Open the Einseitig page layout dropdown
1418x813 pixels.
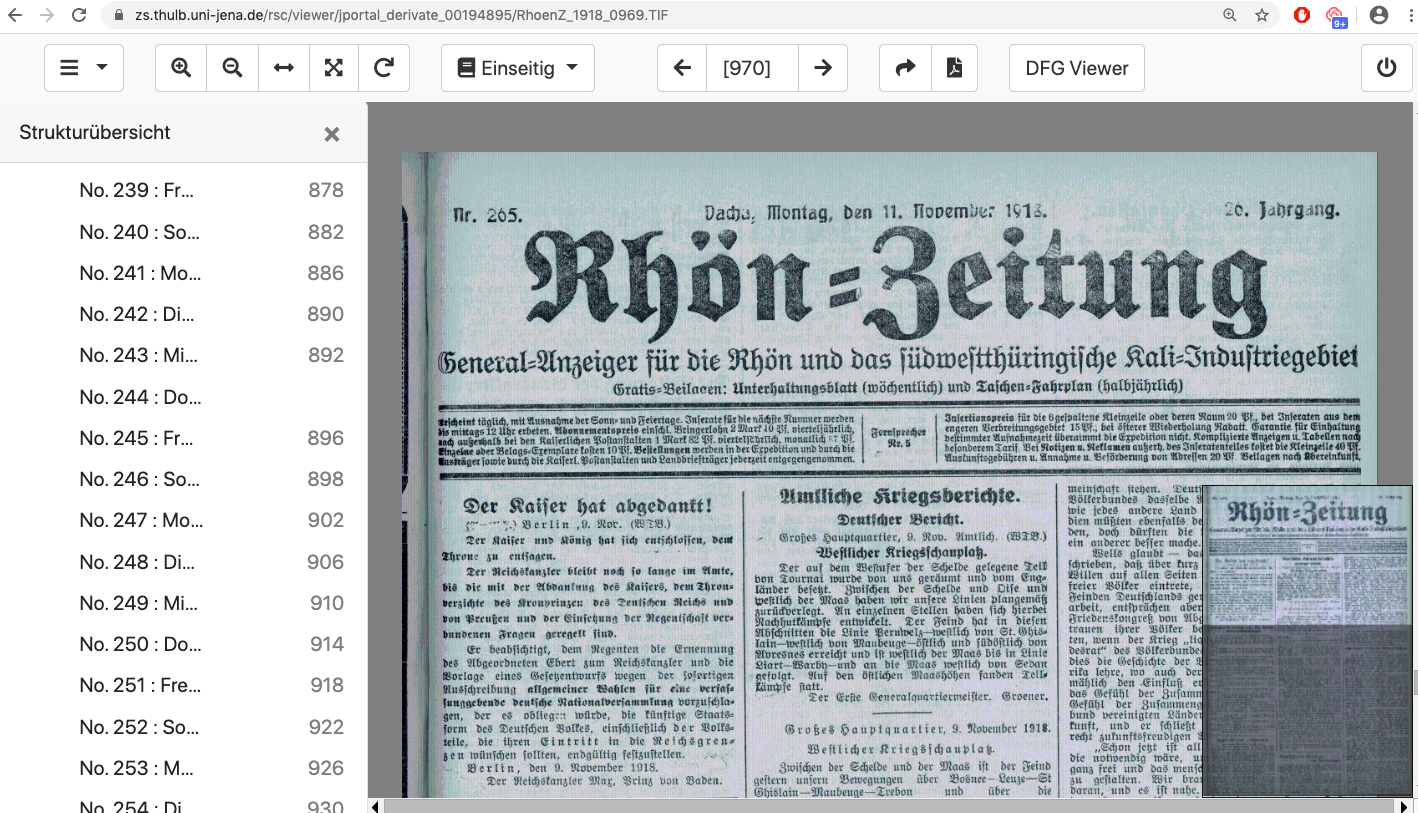point(518,68)
